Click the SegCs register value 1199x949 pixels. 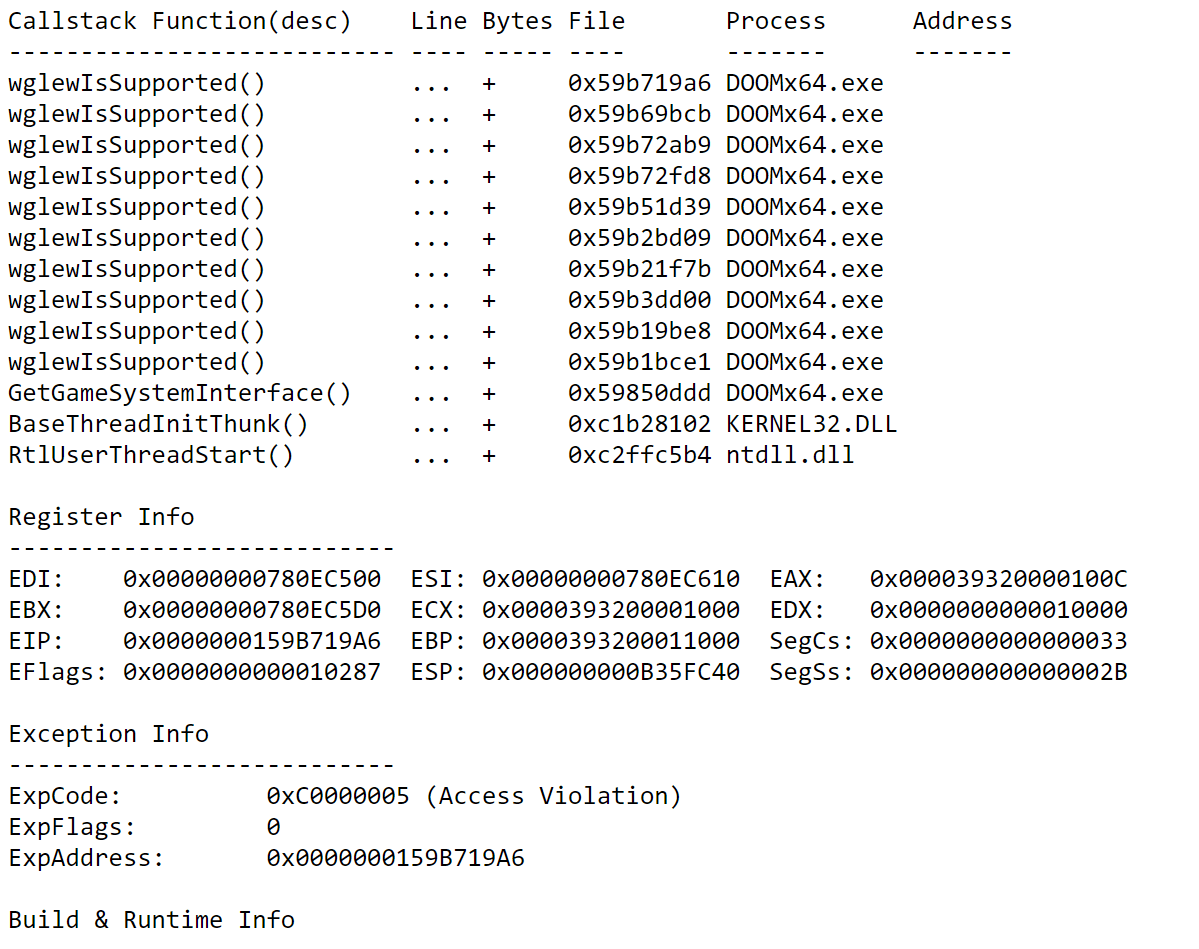[x=998, y=641]
